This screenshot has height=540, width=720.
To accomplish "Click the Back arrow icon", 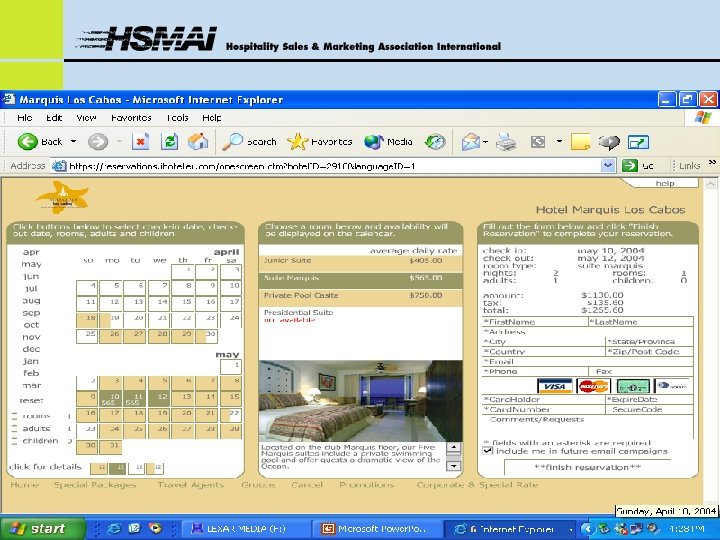I will (28, 141).
